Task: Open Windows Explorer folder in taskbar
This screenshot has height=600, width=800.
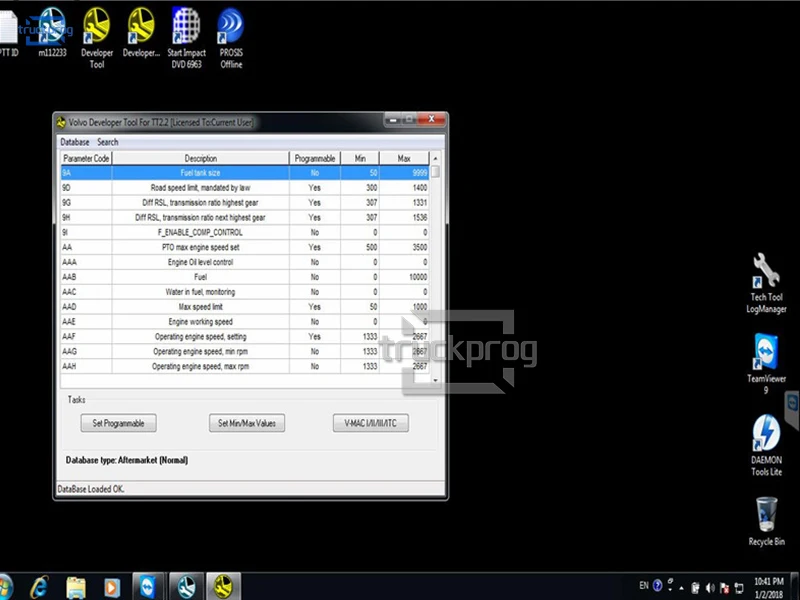Action: [76, 587]
